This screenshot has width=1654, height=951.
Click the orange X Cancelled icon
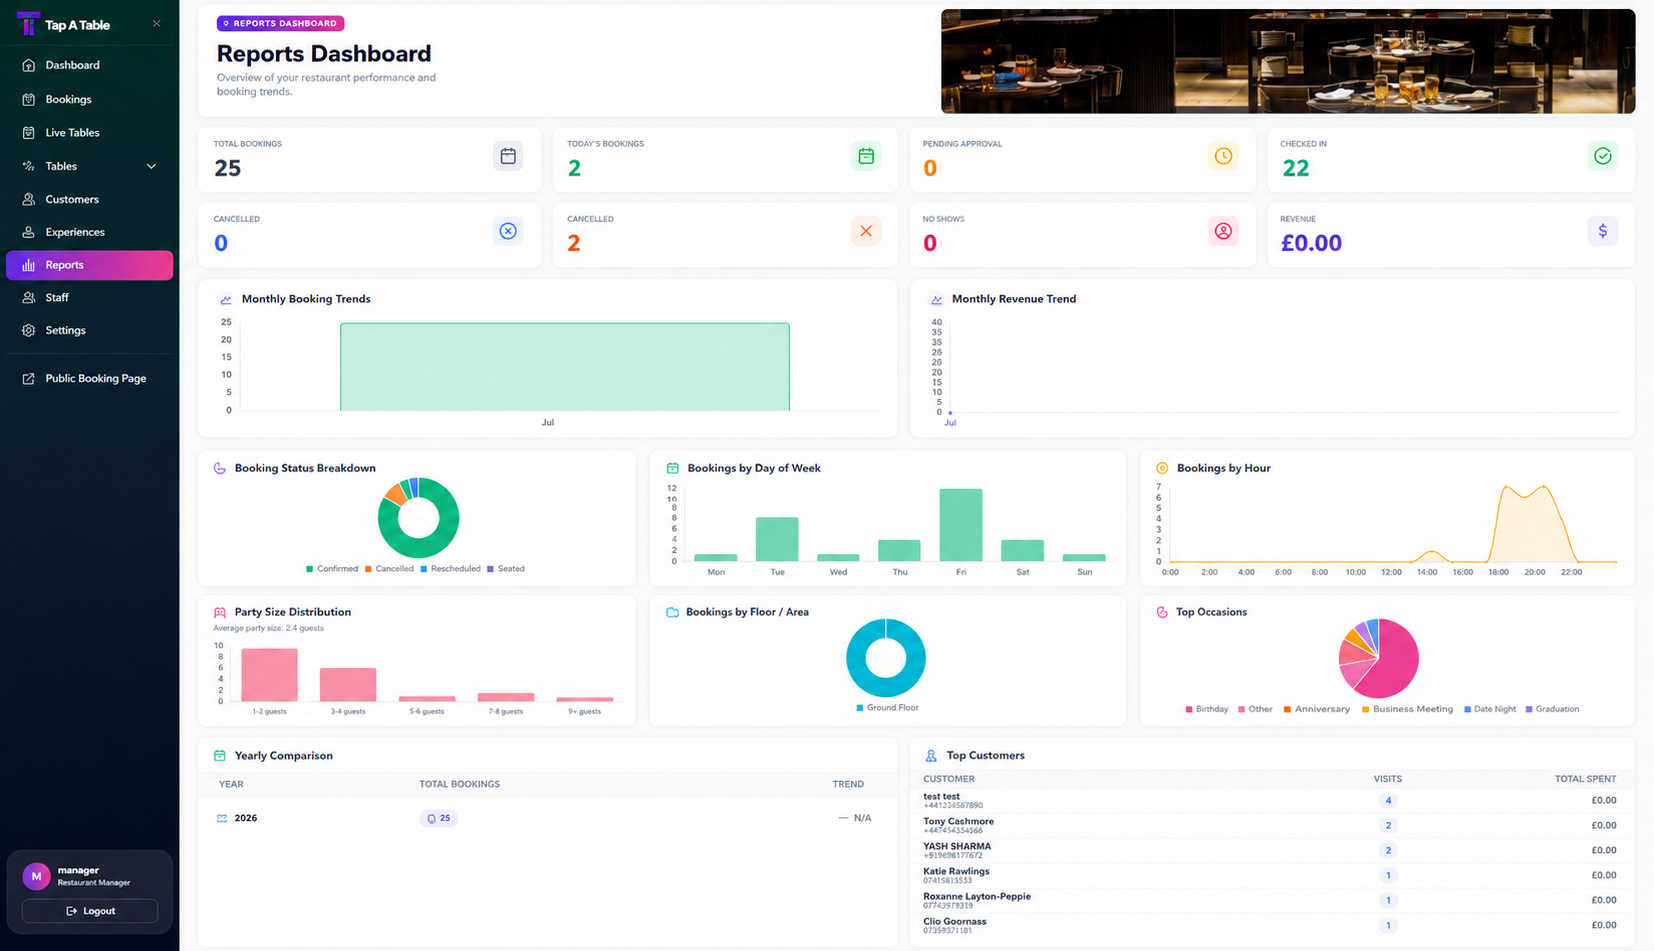click(866, 231)
